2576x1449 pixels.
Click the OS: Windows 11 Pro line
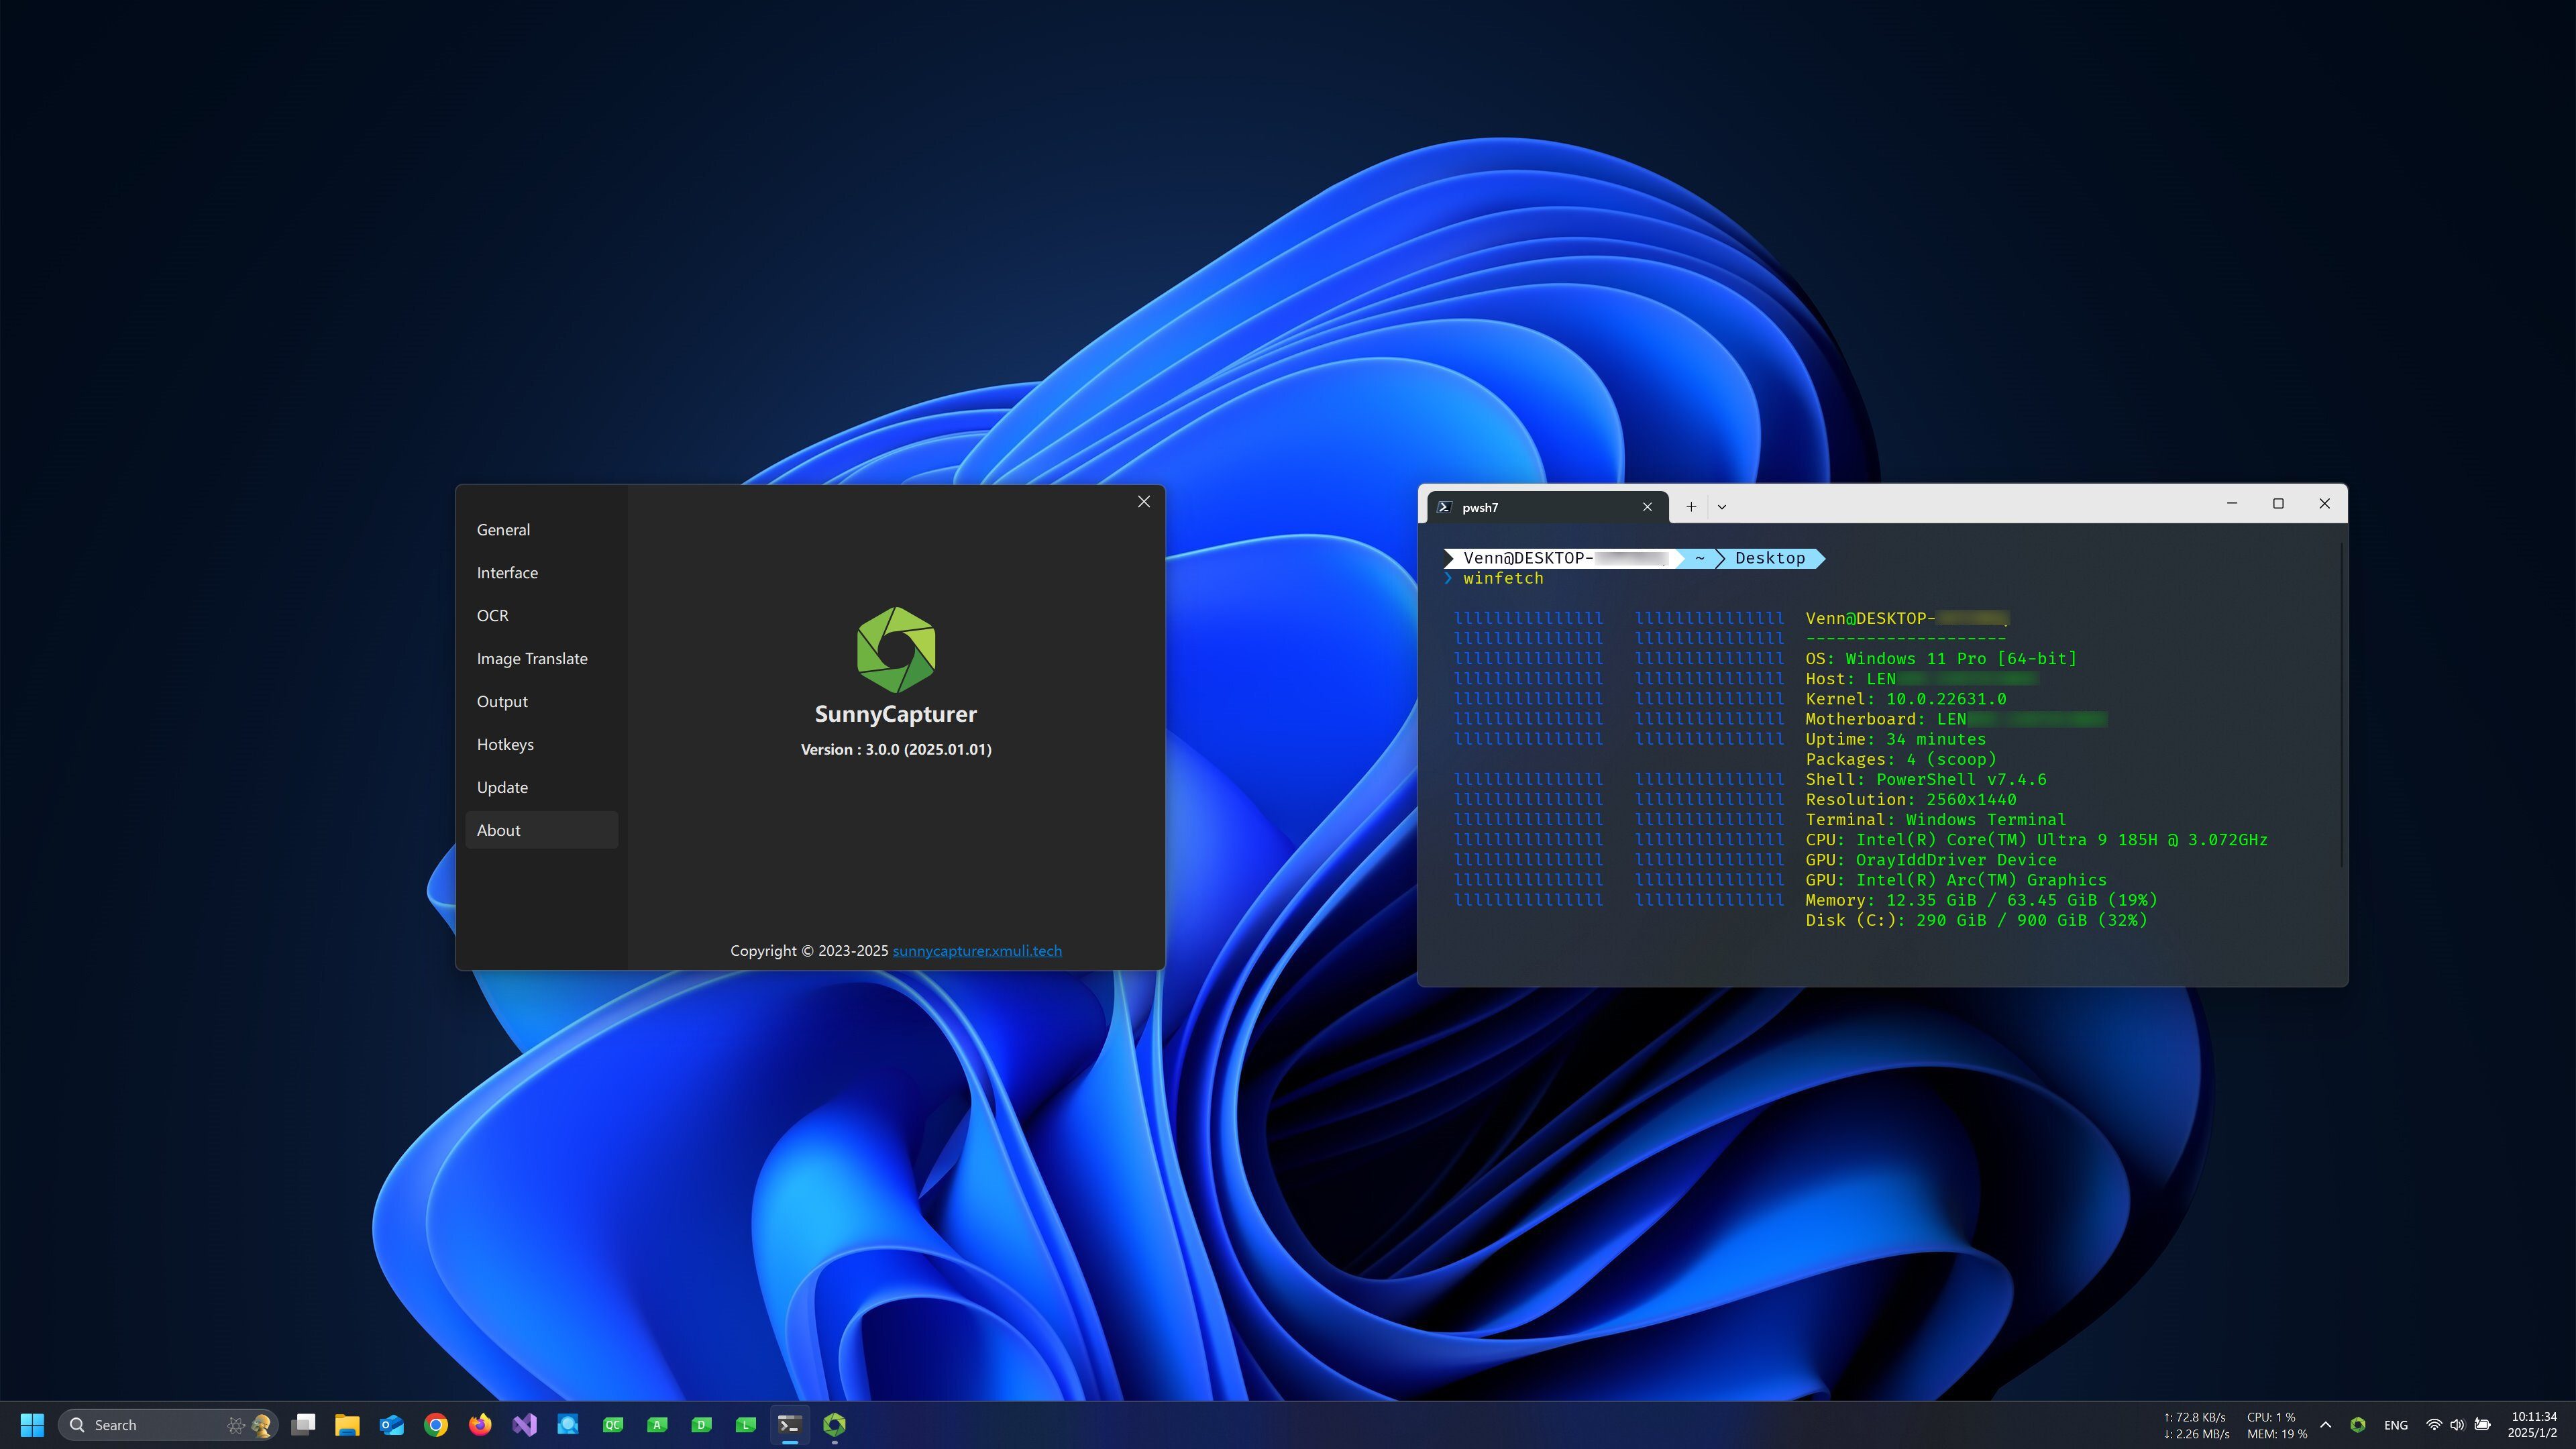pyautogui.click(x=1941, y=659)
